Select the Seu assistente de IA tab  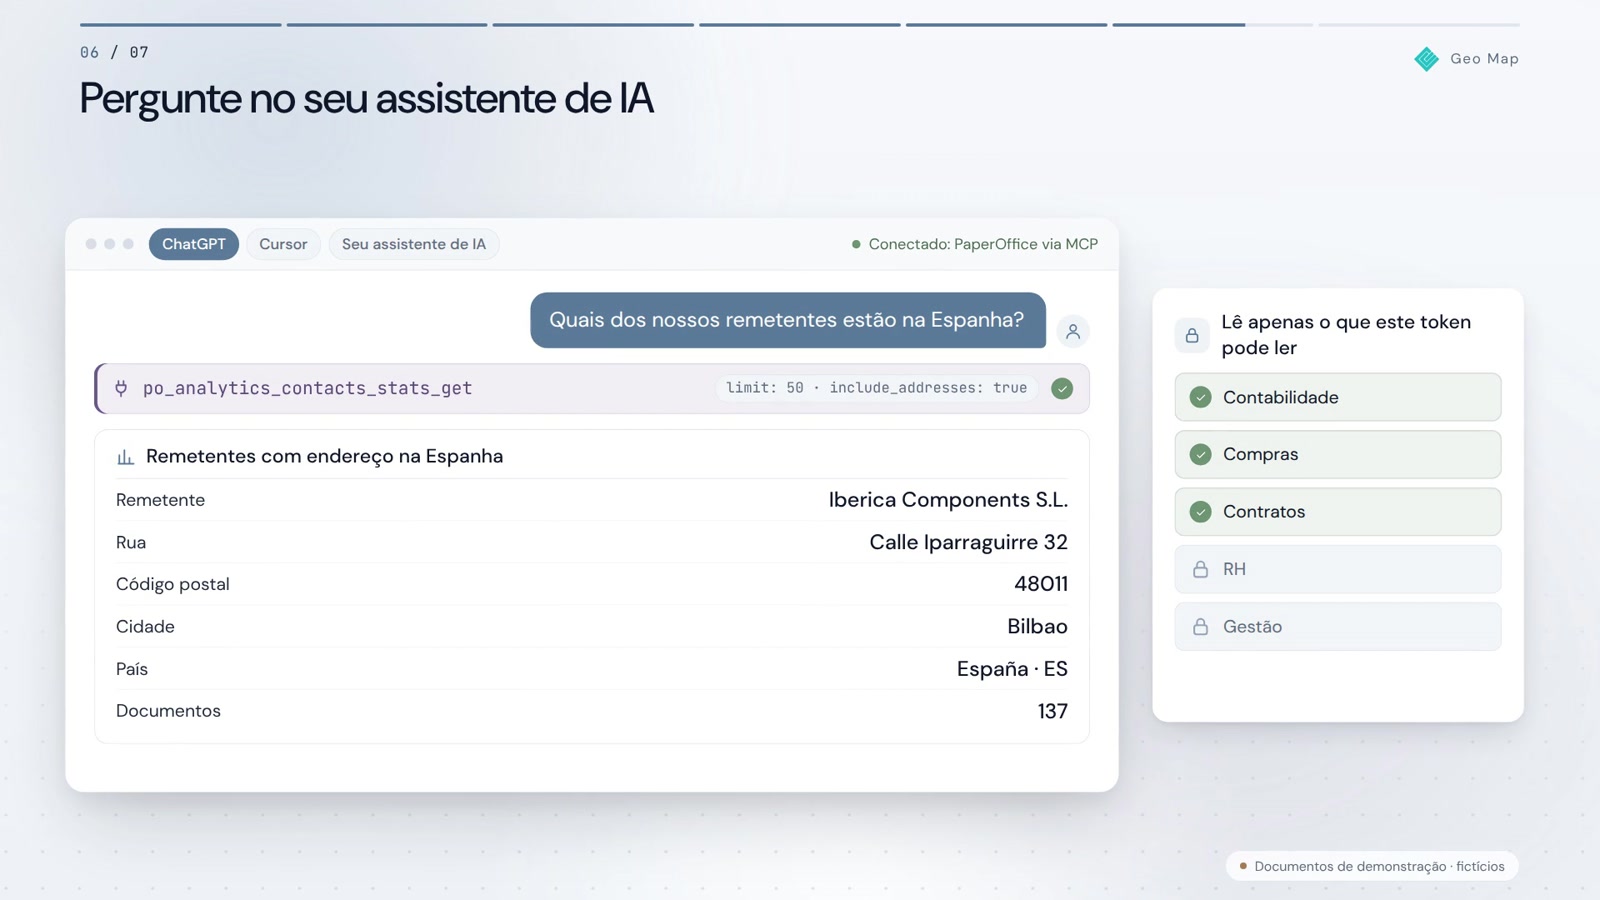[414, 244]
